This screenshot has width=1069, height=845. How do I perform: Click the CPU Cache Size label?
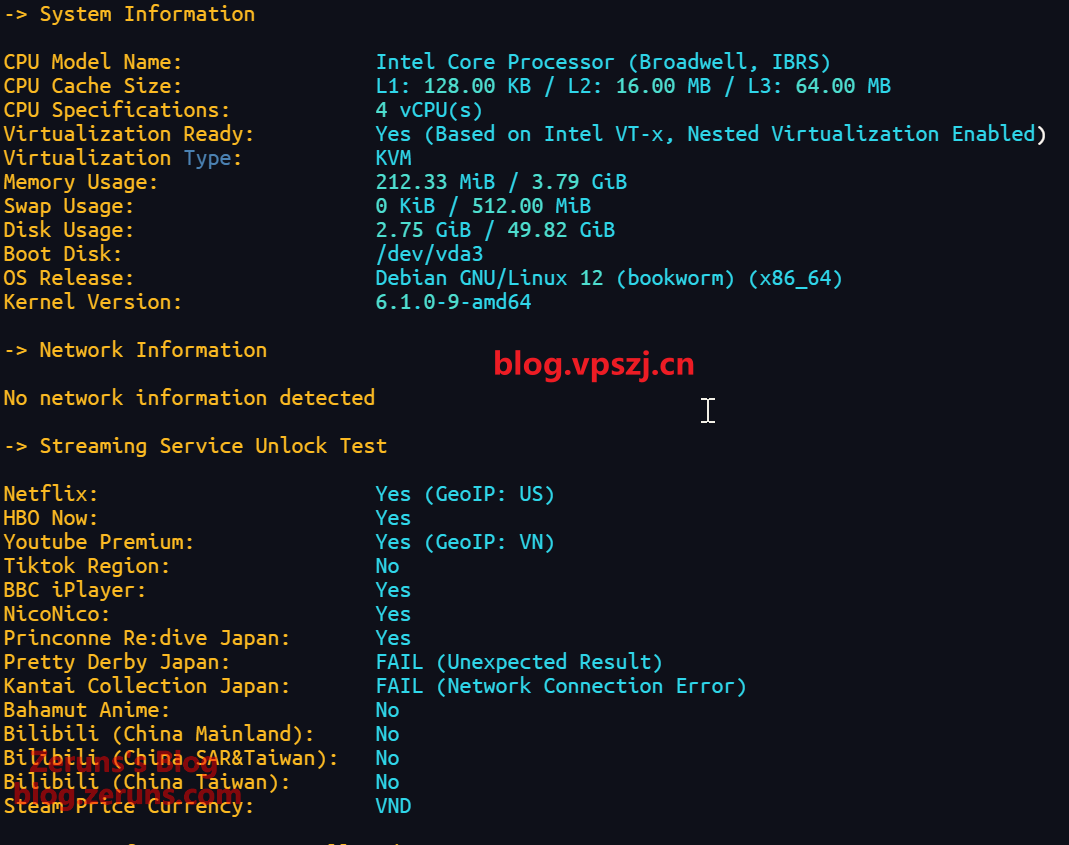click(93, 86)
